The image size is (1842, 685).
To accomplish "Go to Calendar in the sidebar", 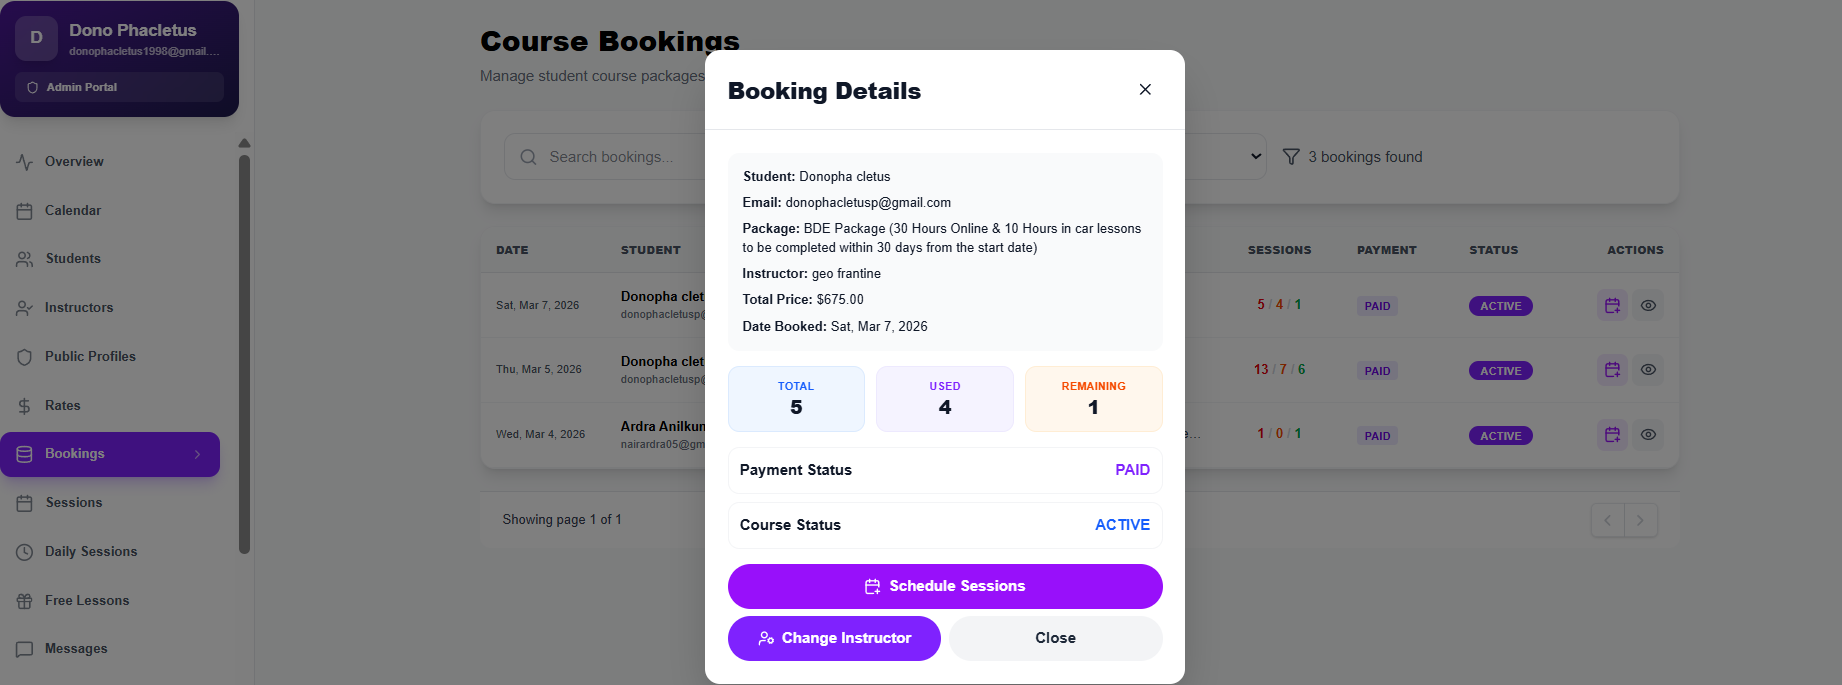I will click(x=73, y=211).
